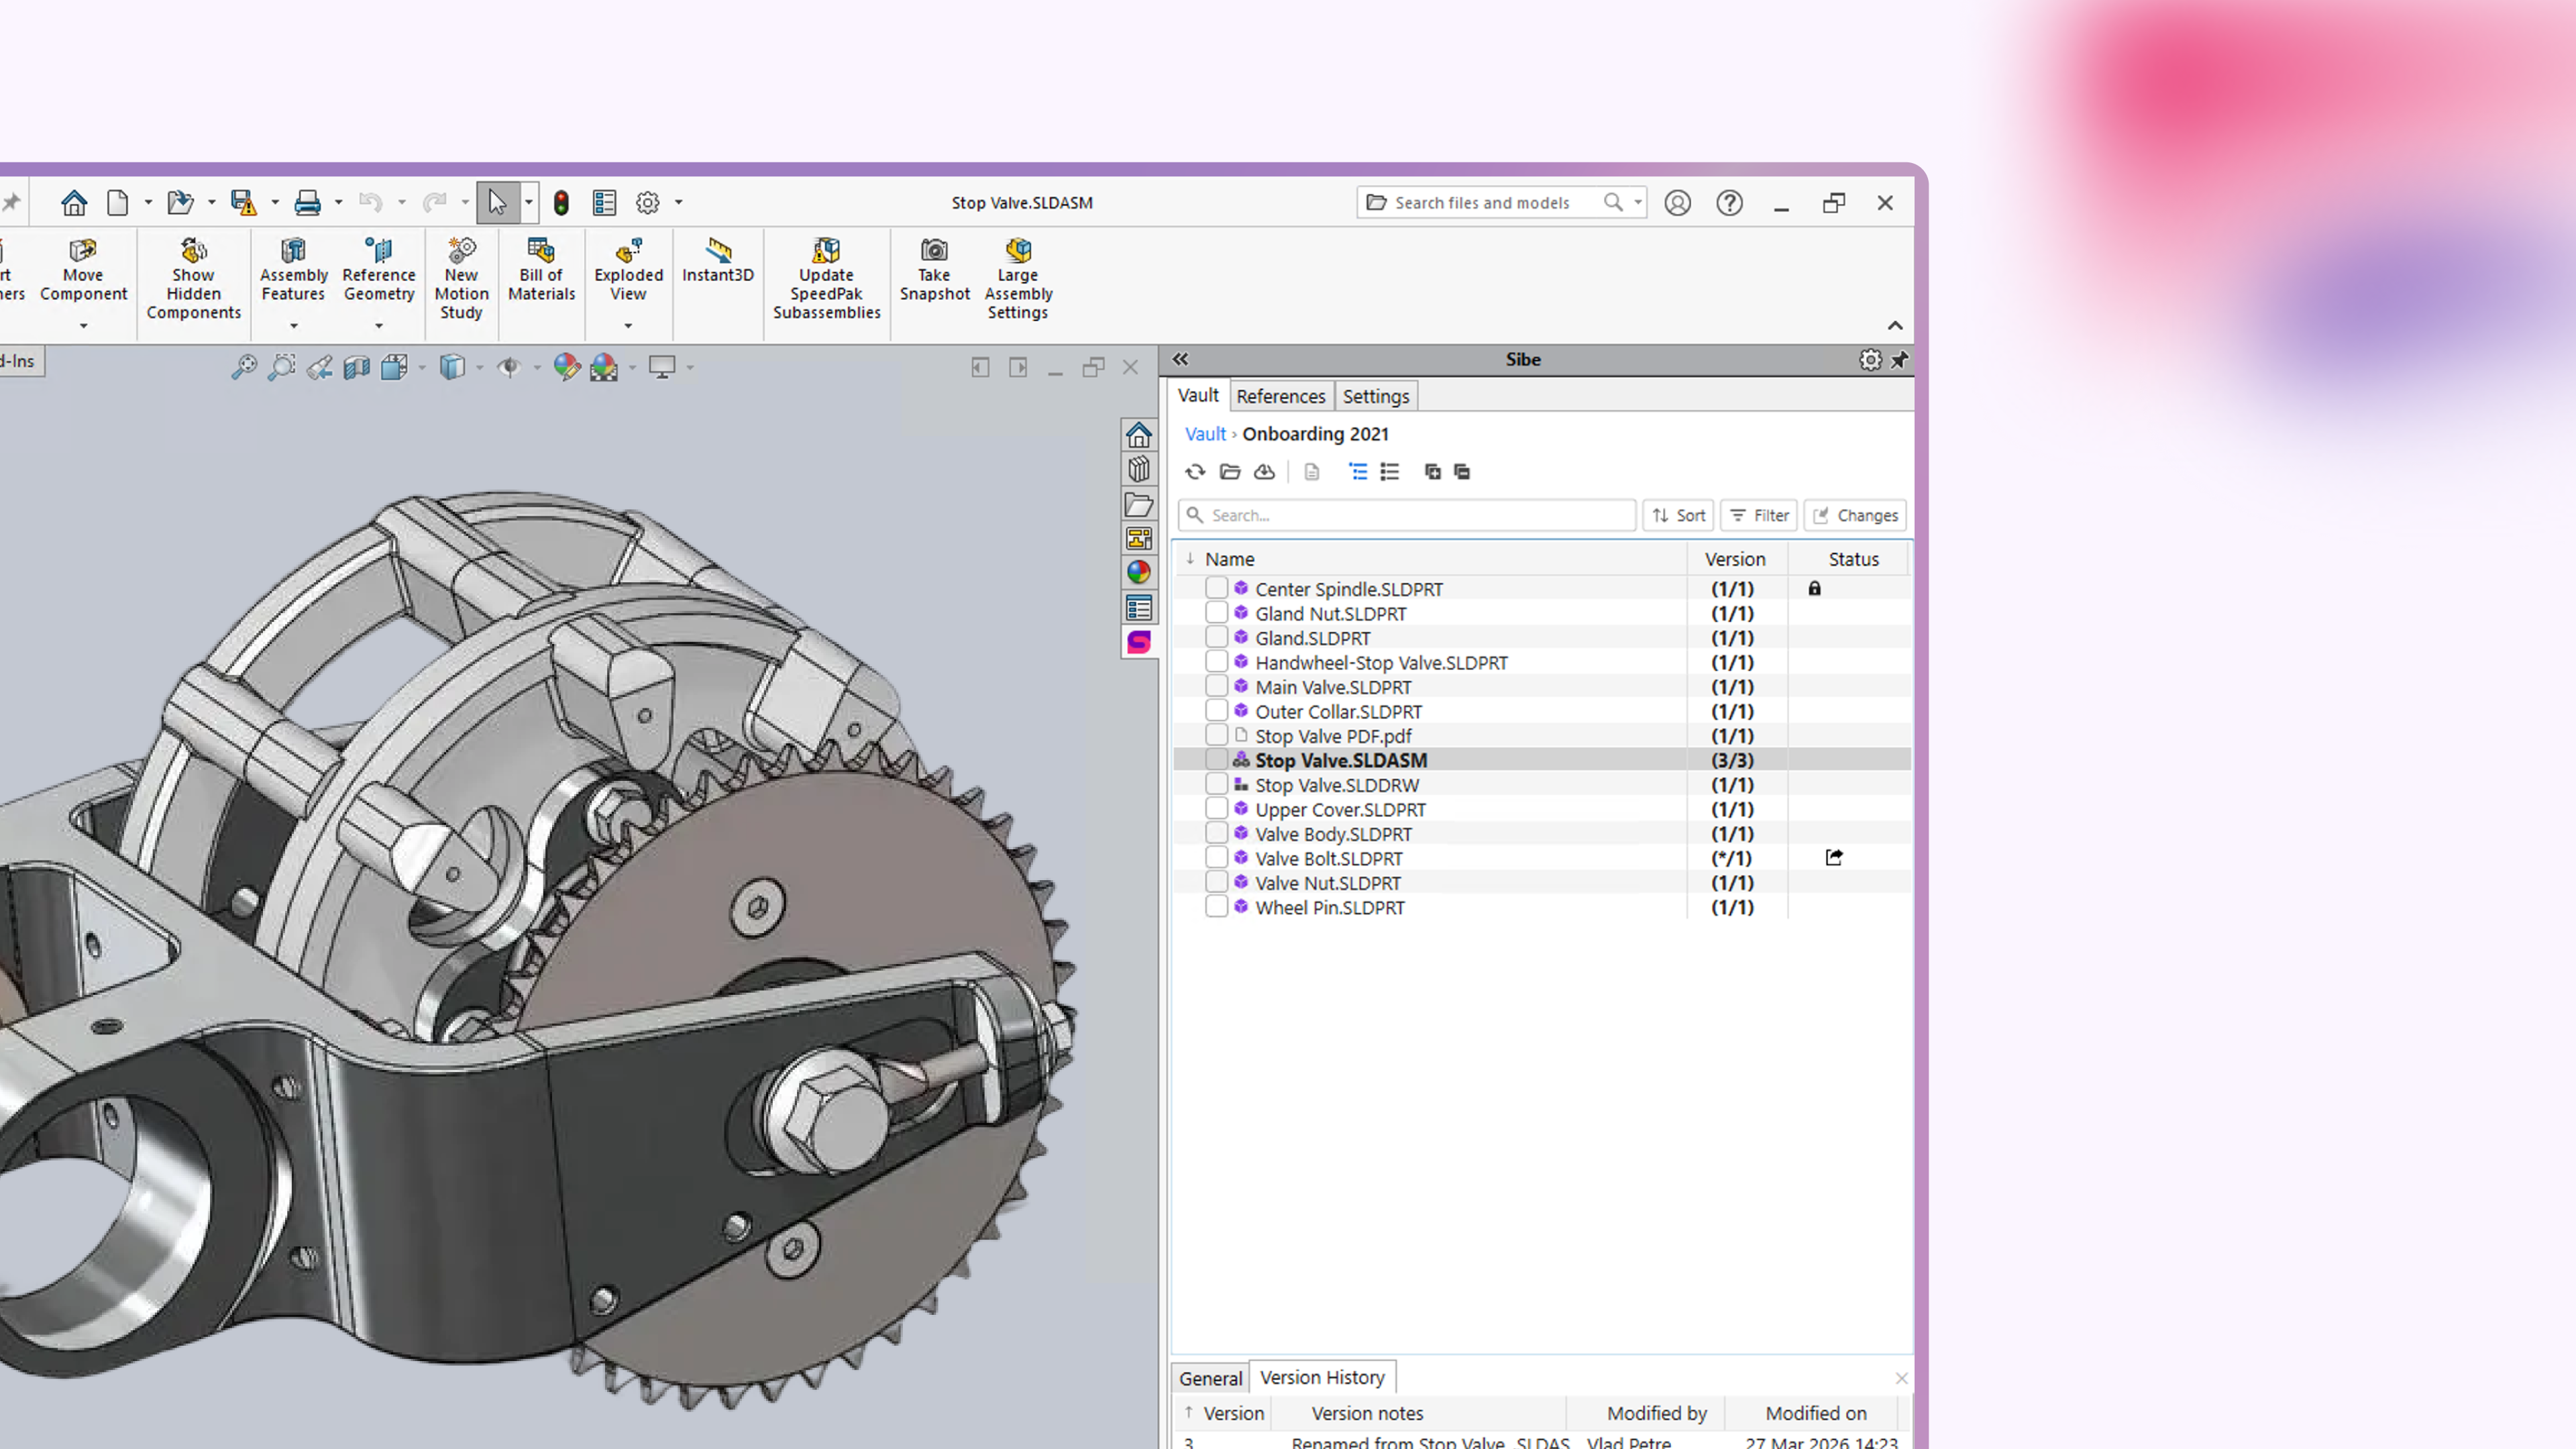Click the Open file folder icon
The width and height of the screenshot is (2576, 1449).
tap(180, 203)
